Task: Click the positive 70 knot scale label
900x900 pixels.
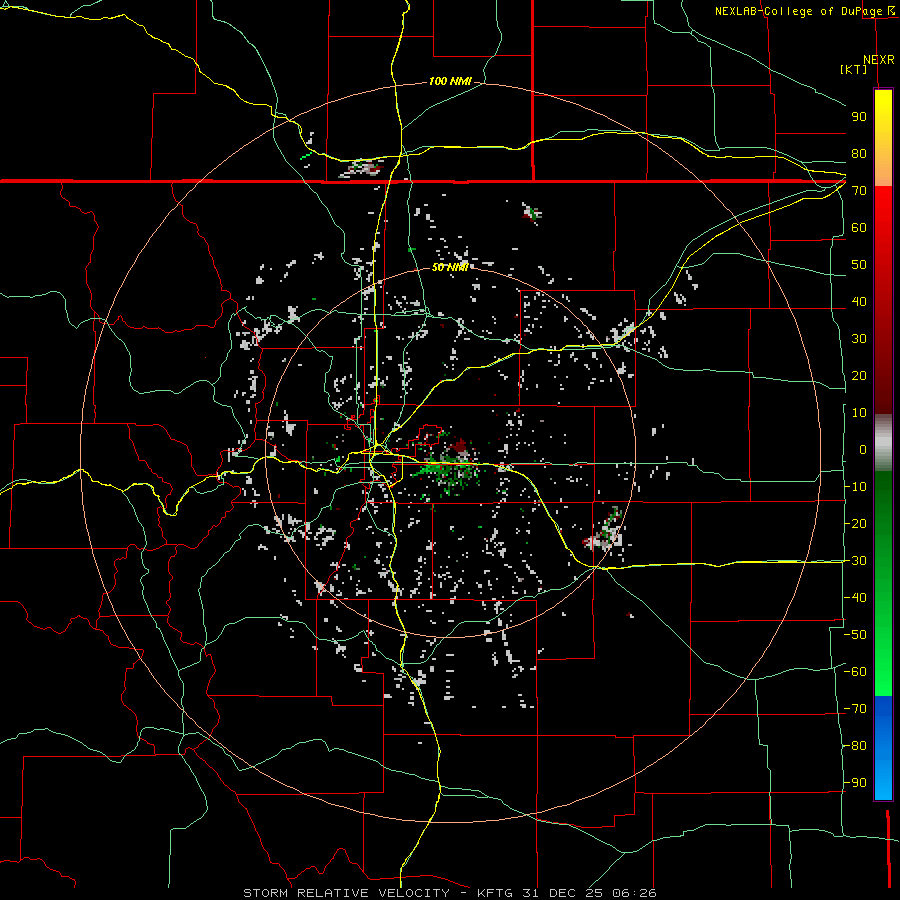Action: coord(859,191)
